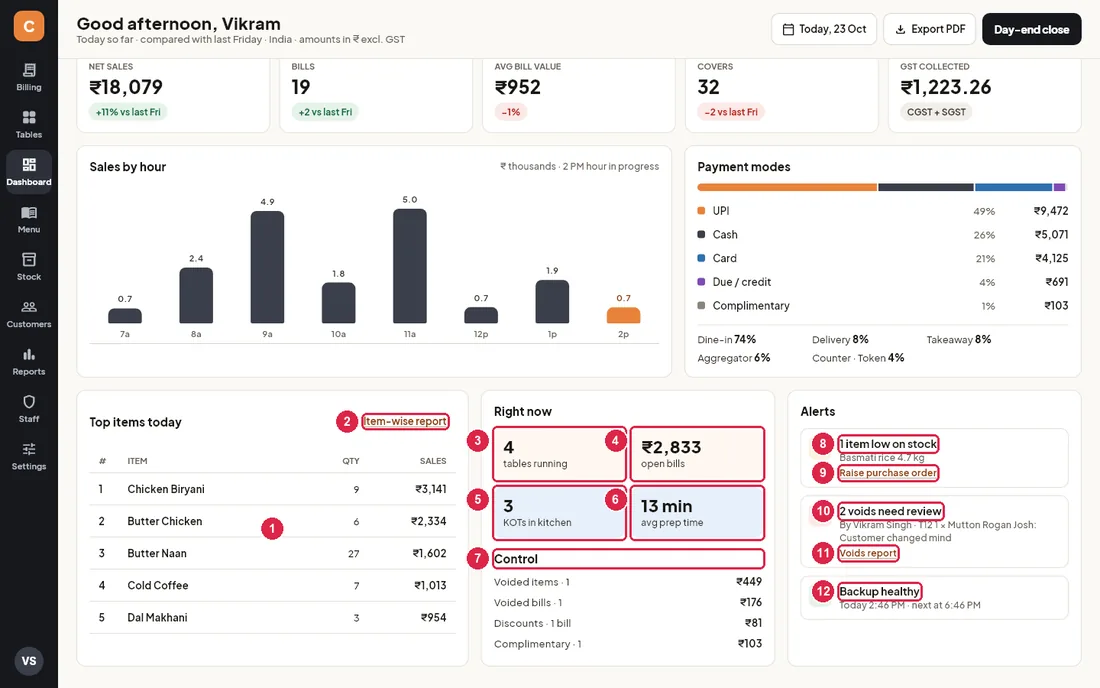
Task: Click the Card amount ₹4,125
Action: pyautogui.click(x=1052, y=258)
